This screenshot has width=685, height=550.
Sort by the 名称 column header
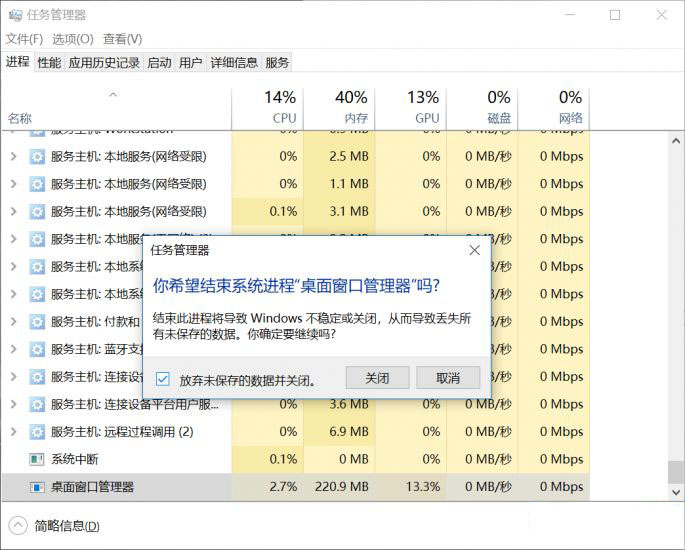point(116,109)
